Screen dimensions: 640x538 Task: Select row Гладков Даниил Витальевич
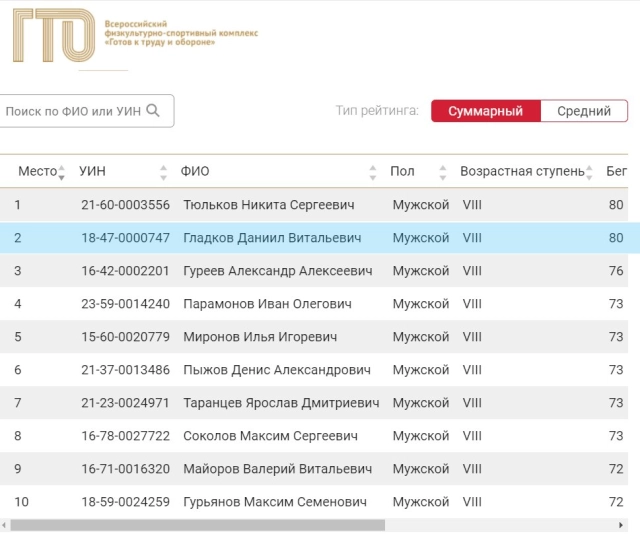click(320, 238)
